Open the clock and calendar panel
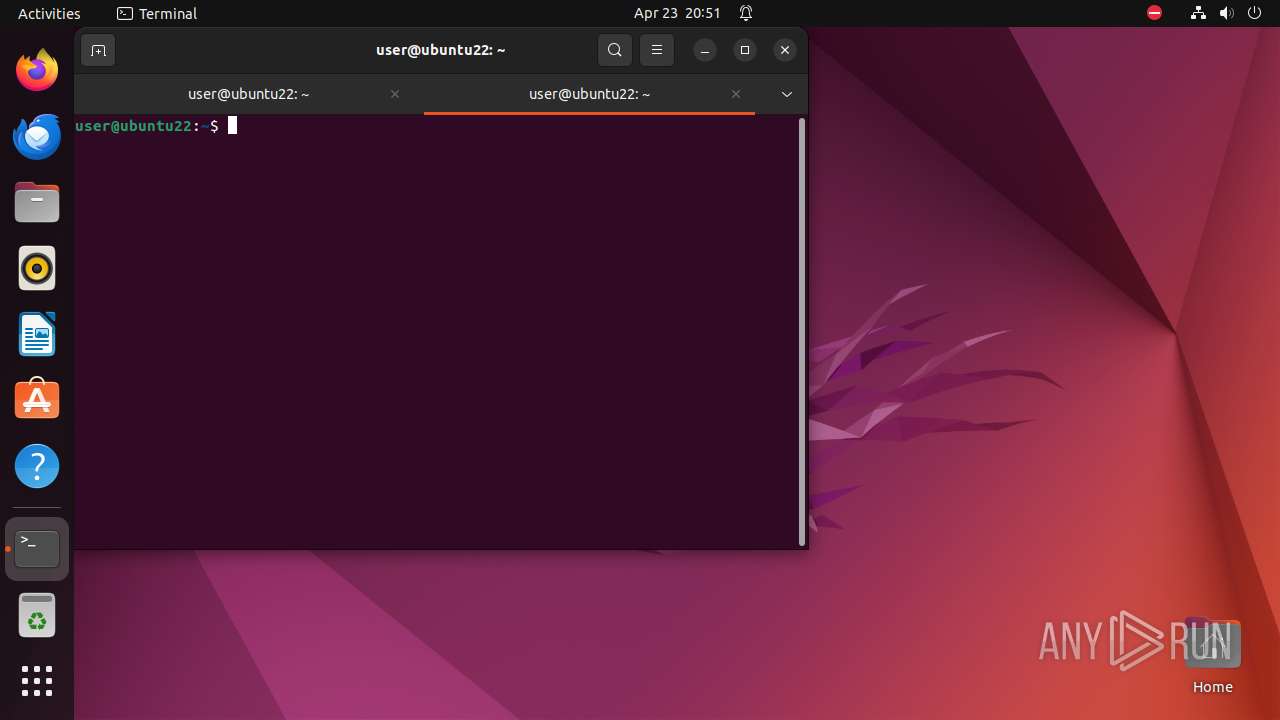 (x=677, y=13)
